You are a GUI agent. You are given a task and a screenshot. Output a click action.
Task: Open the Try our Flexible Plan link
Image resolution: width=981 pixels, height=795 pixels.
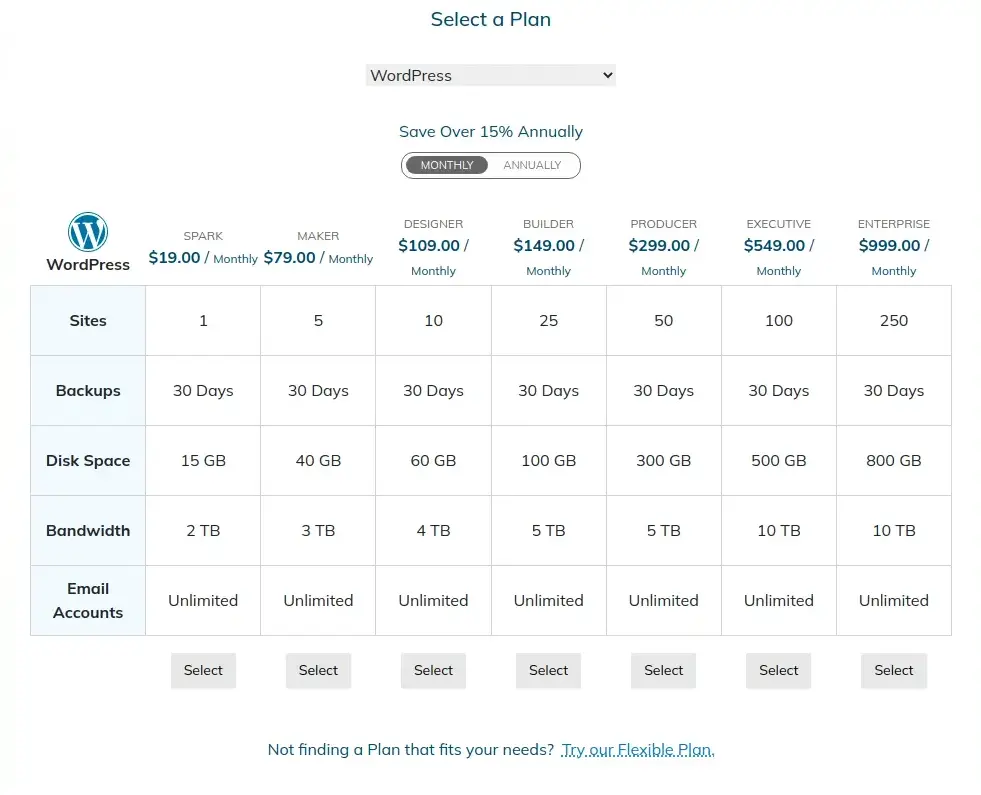click(638, 749)
